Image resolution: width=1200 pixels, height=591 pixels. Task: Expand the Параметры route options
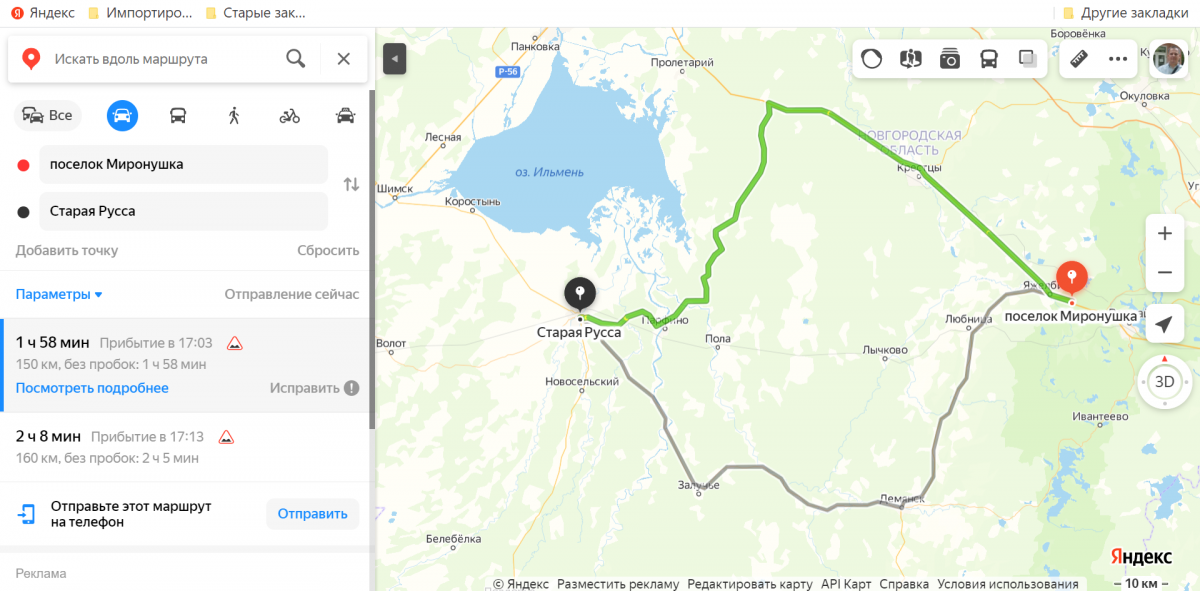(x=59, y=294)
